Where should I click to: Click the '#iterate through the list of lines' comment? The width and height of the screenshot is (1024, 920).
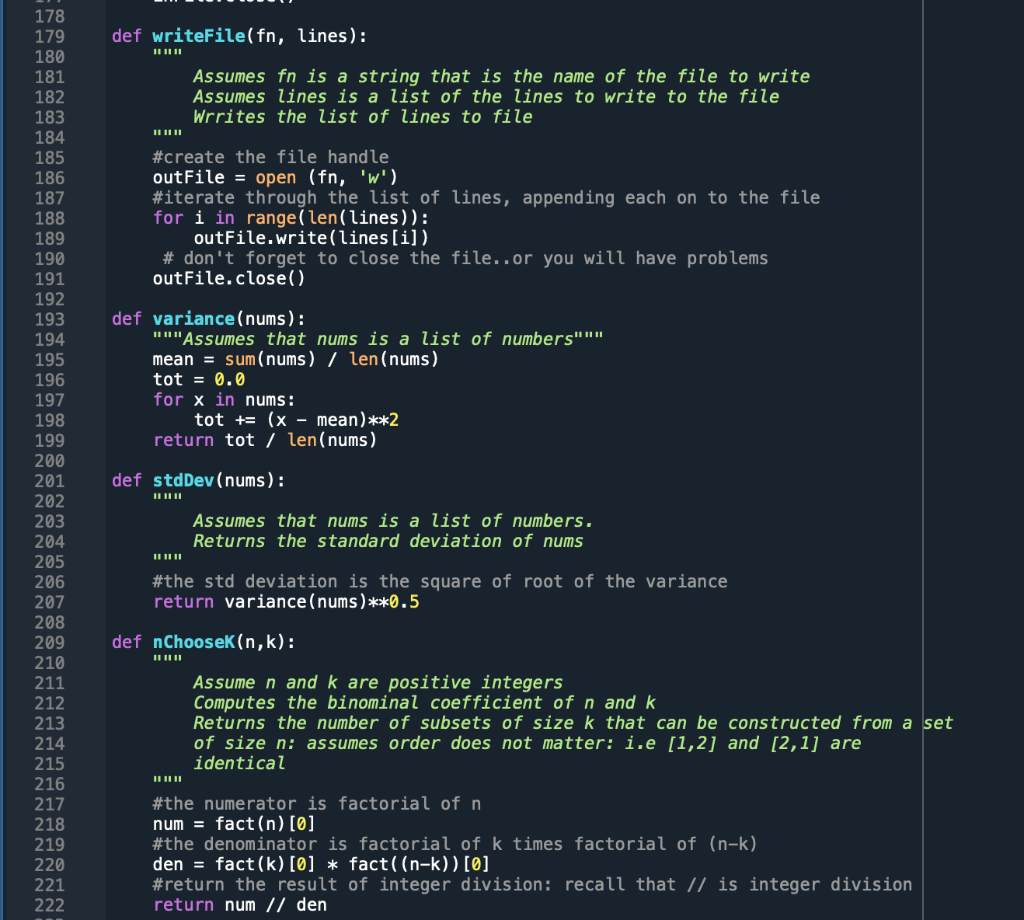tap(486, 198)
